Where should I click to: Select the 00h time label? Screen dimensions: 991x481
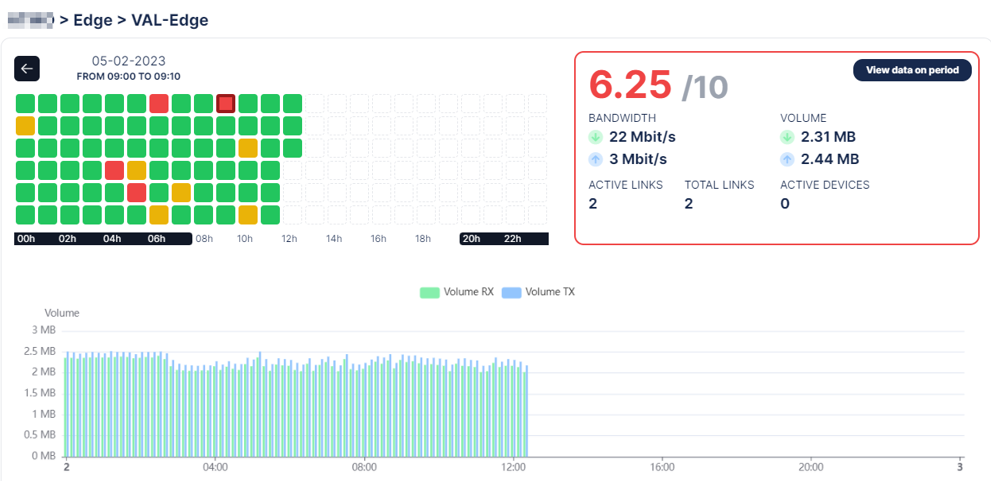(x=26, y=239)
